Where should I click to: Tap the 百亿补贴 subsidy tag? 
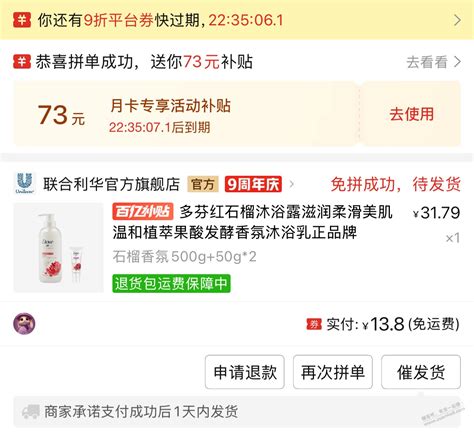pyautogui.click(x=143, y=212)
